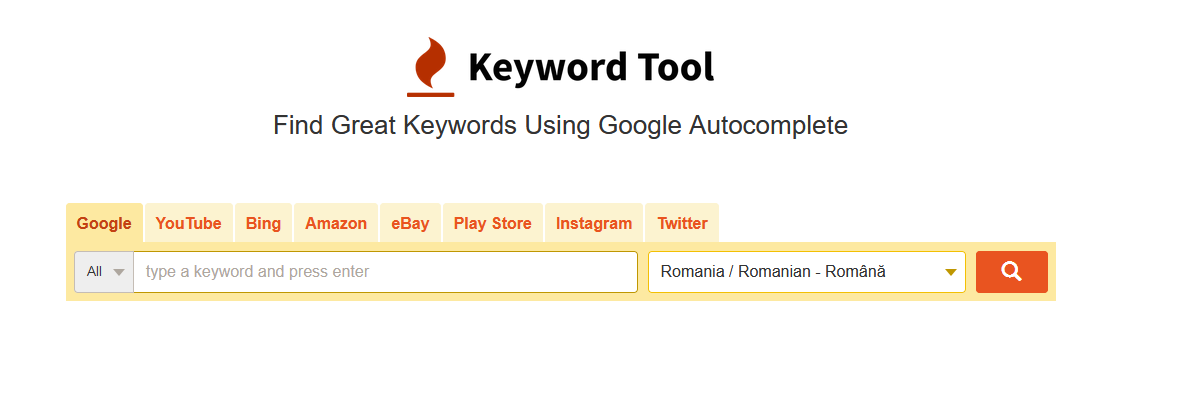The width and height of the screenshot is (1196, 397).
Task: Click the word "Autocomplete" in the tagline
Action: click(768, 125)
